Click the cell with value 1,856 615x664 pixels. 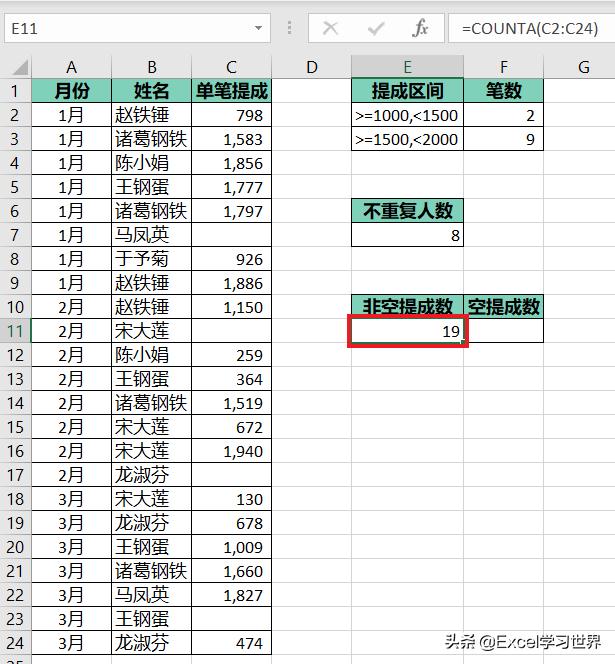[231, 163]
